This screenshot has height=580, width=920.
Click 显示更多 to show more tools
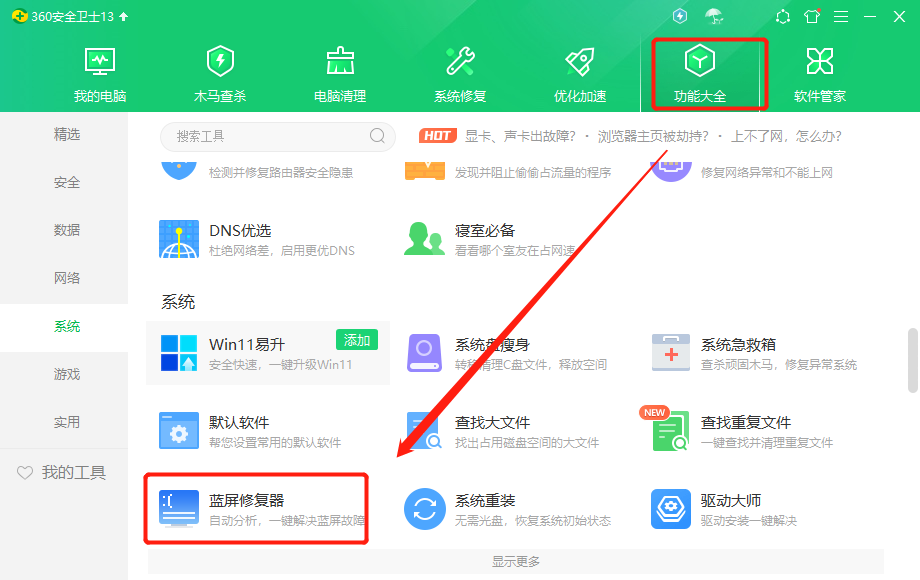[515, 561]
